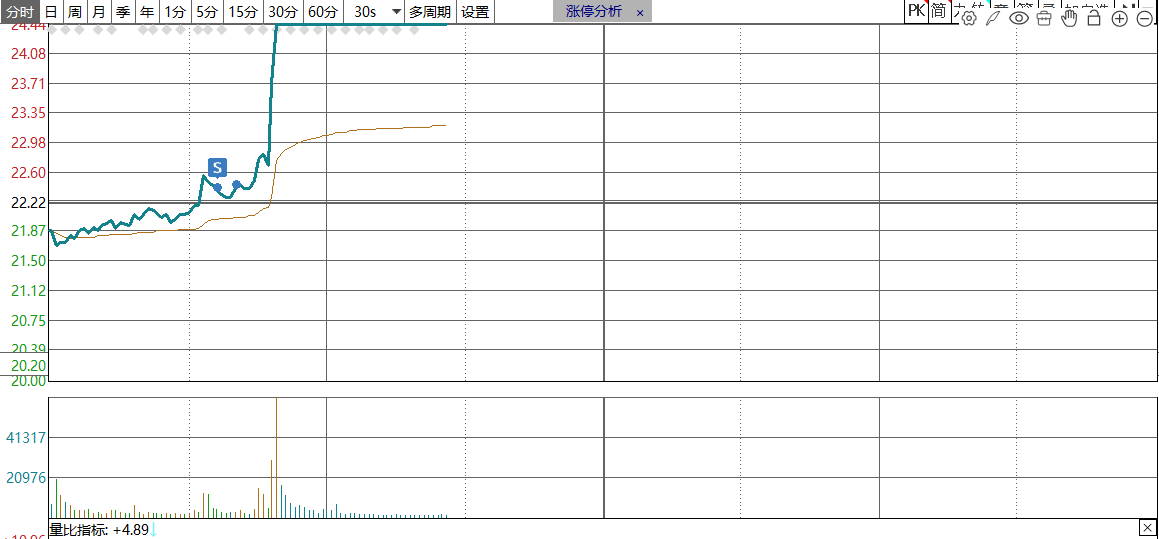Screen dimensions: 1159x539
Task: Close the 涨停分析 tab
Action: (640, 13)
